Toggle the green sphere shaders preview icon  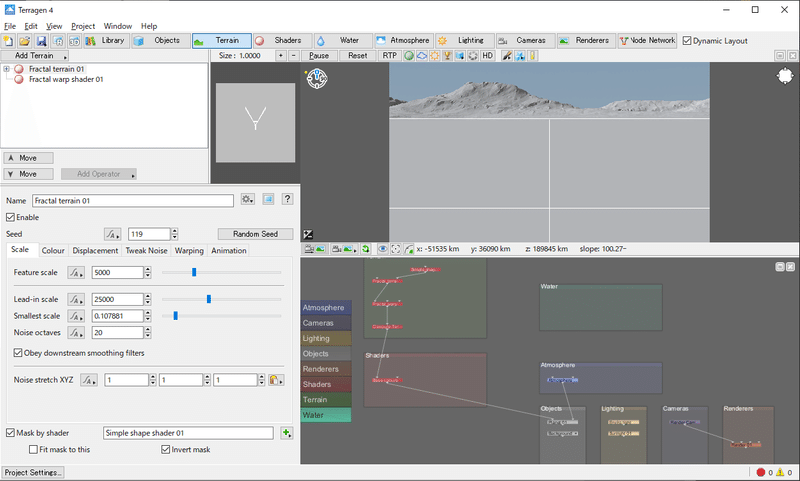pos(409,56)
